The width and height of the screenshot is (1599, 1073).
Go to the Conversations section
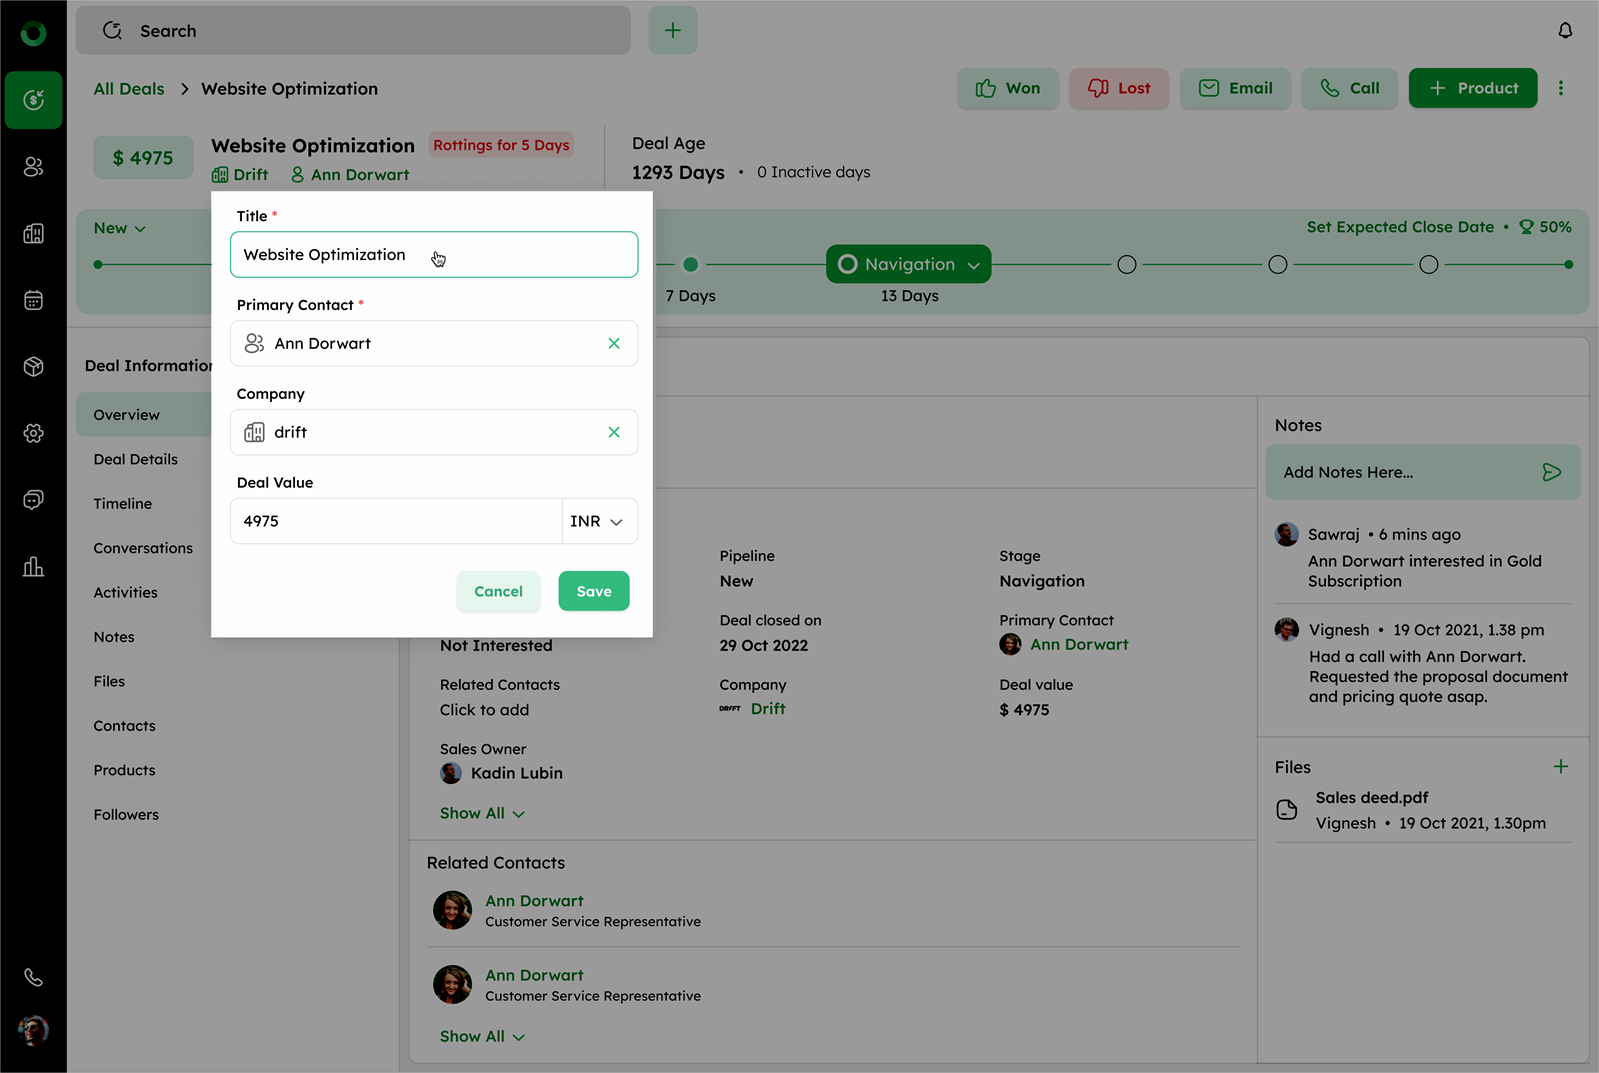click(x=143, y=548)
